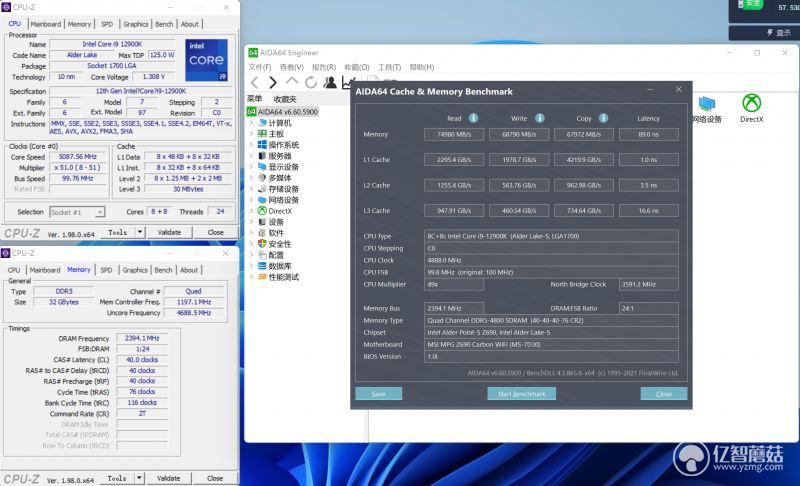Open the DirectX icon in AIDA64 right pane
Image resolution: width=800 pixels, height=486 pixels.
[752, 108]
